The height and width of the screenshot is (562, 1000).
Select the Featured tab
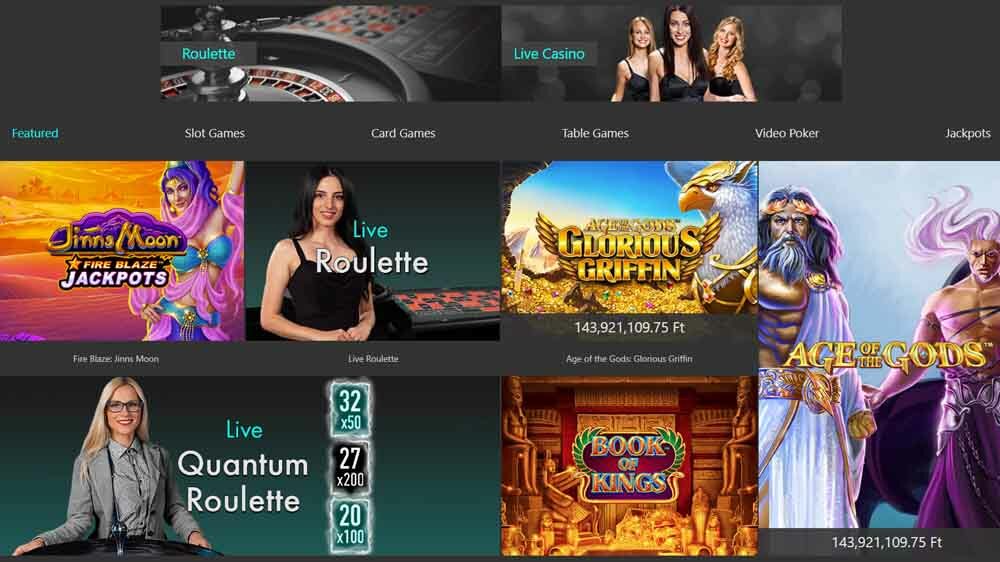click(x=35, y=133)
